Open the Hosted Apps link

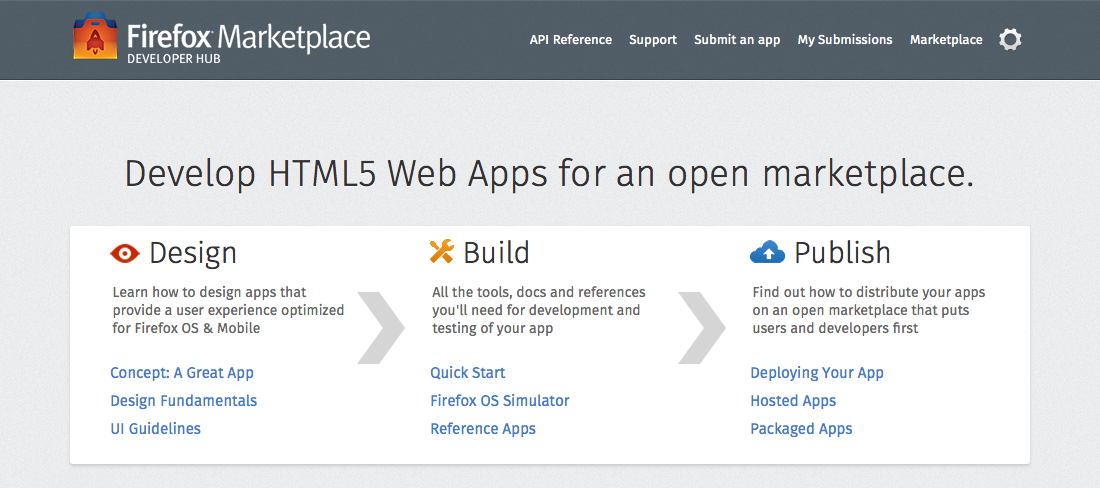point(793,400)
